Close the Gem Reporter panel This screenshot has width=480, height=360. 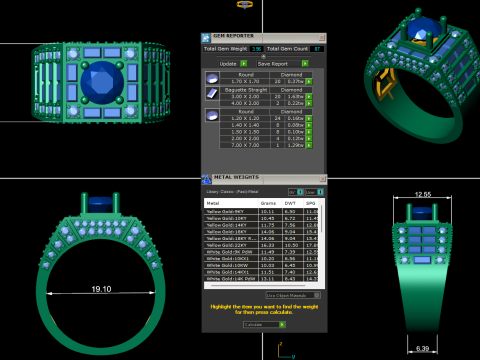coord(322,38)
